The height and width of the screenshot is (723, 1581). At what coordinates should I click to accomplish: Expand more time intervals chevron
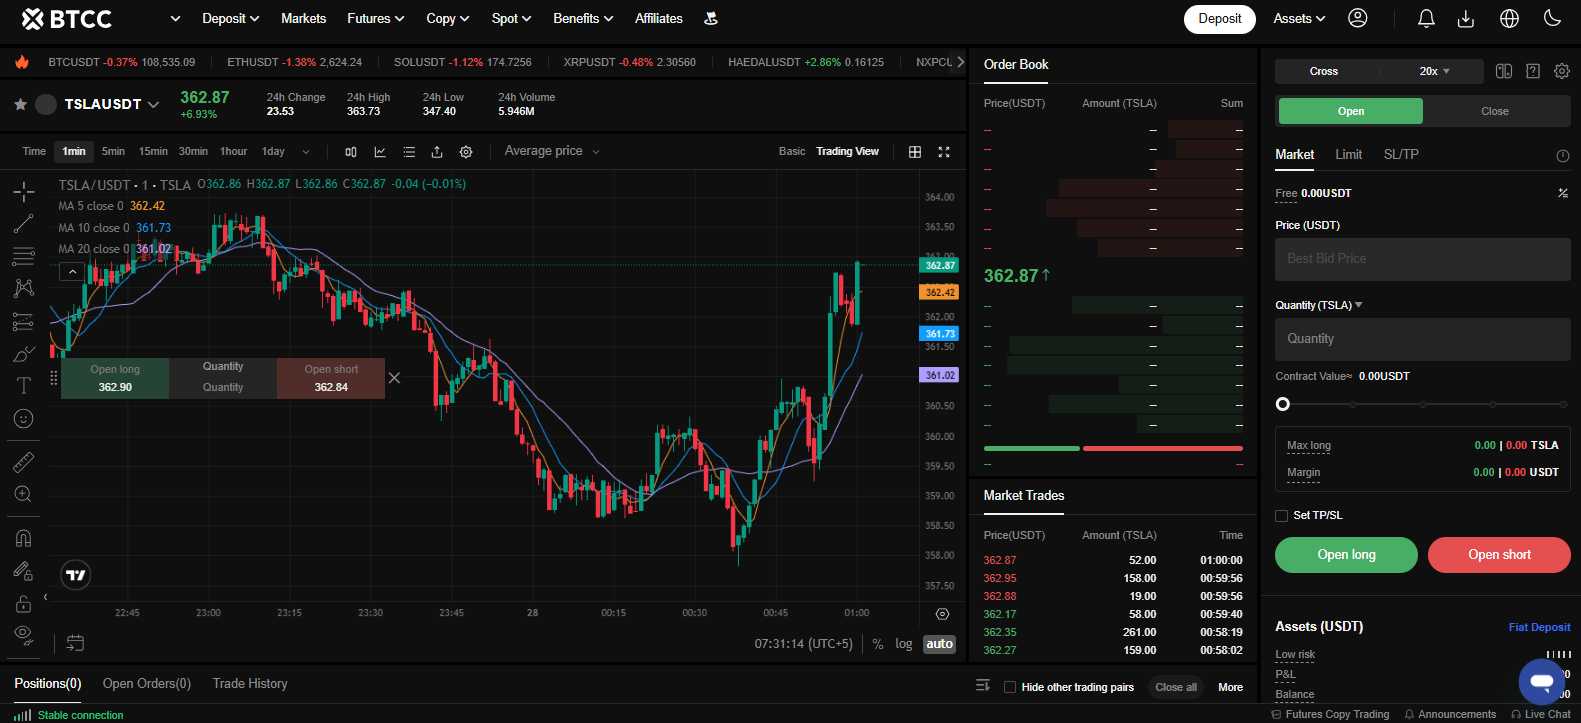[305, 152]
